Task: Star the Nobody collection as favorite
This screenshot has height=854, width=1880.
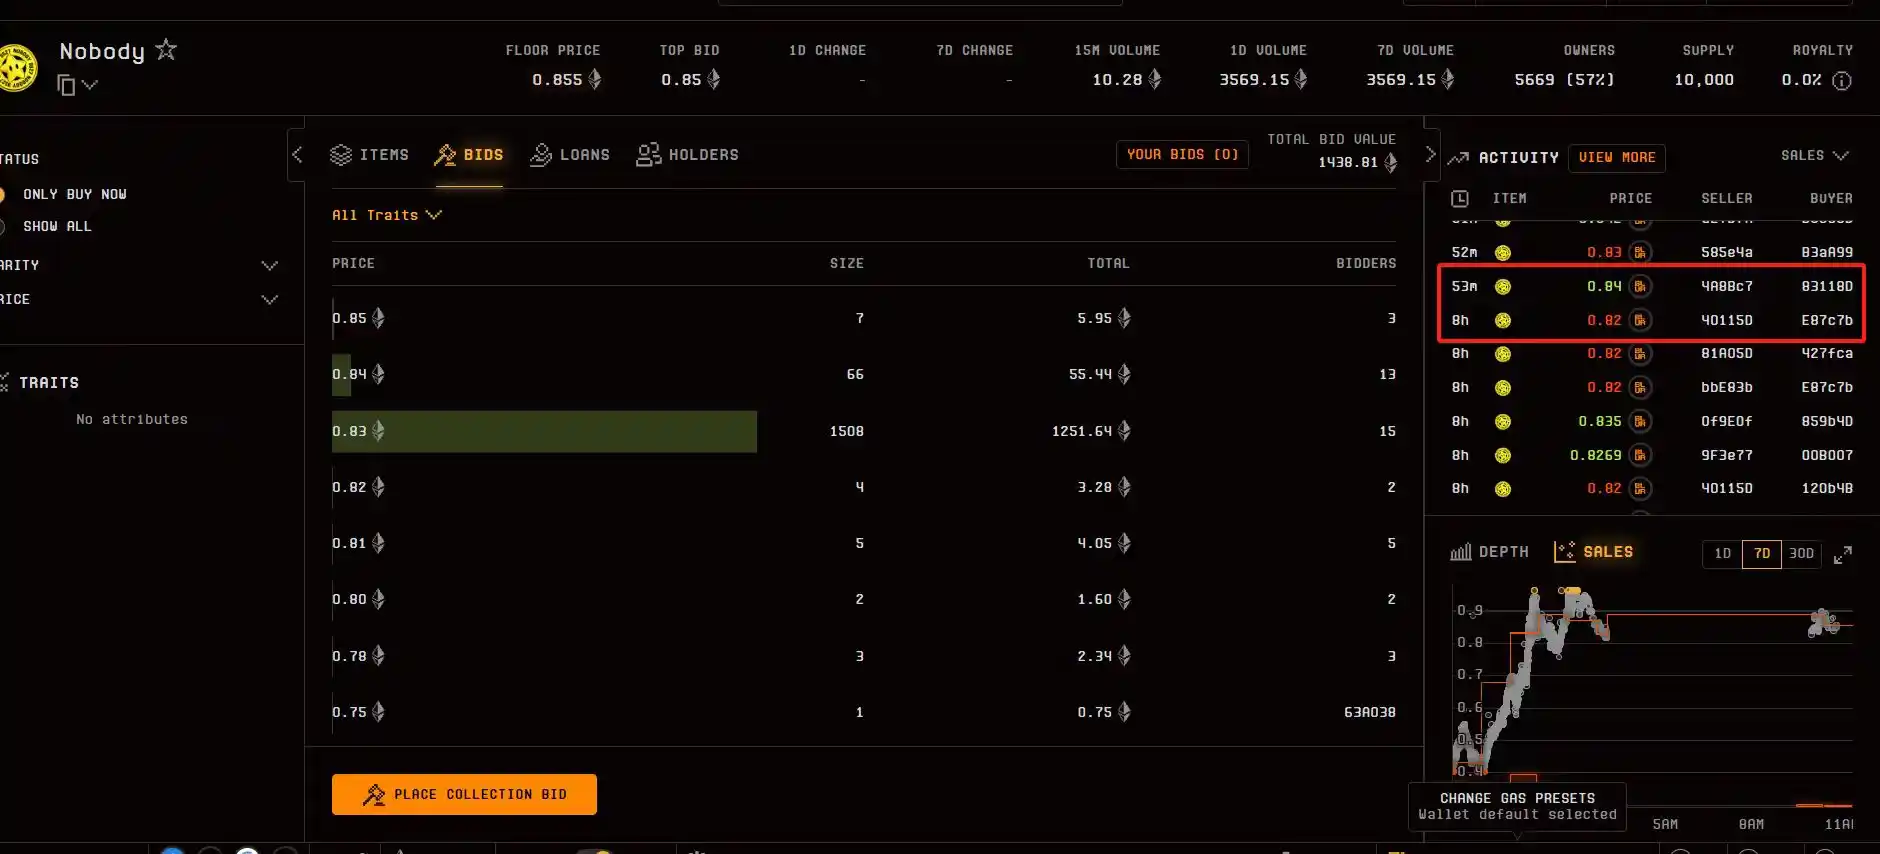Action: click(166, 50)
